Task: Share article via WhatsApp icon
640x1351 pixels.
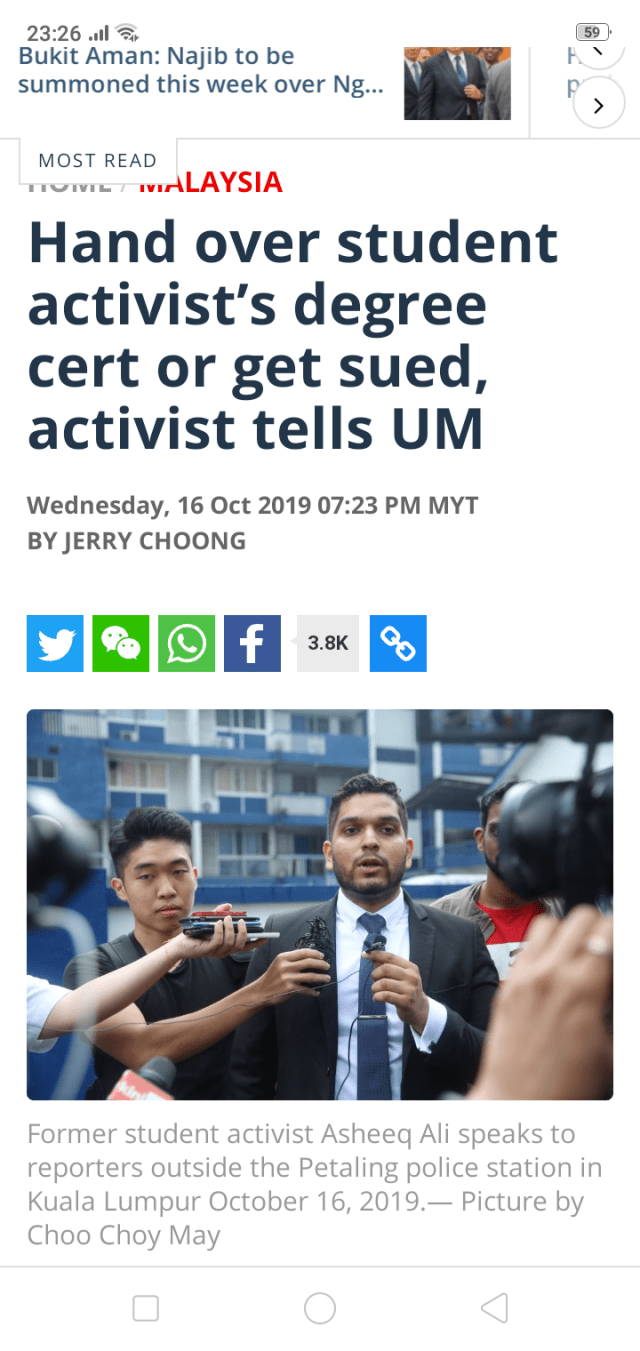Action: tap(187, 643)
